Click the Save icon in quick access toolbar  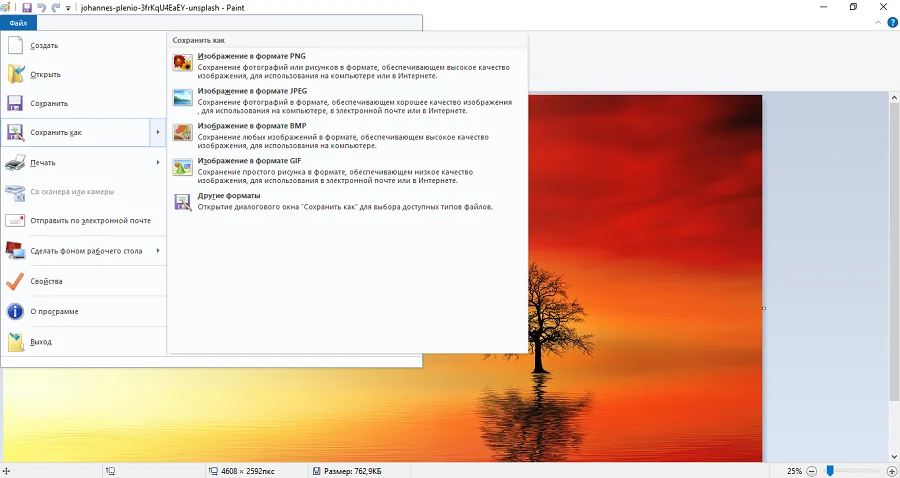tap(27, 7)
